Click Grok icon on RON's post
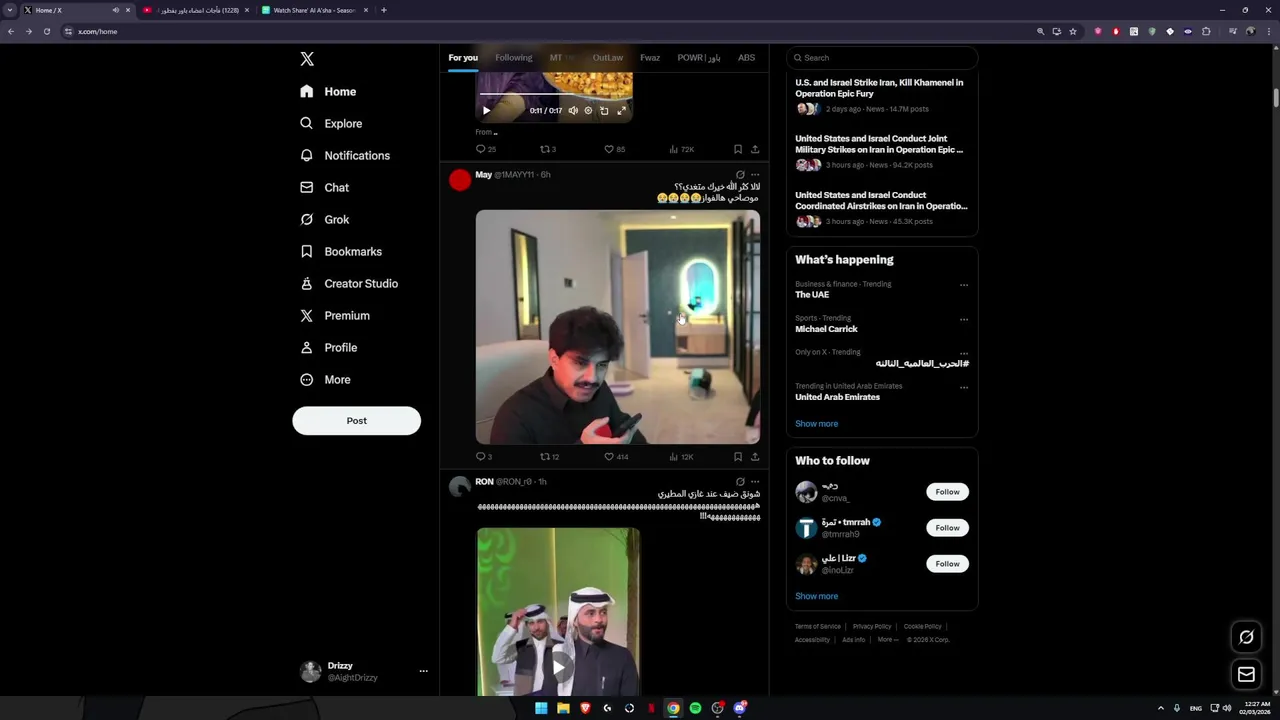 pos(740,482)
